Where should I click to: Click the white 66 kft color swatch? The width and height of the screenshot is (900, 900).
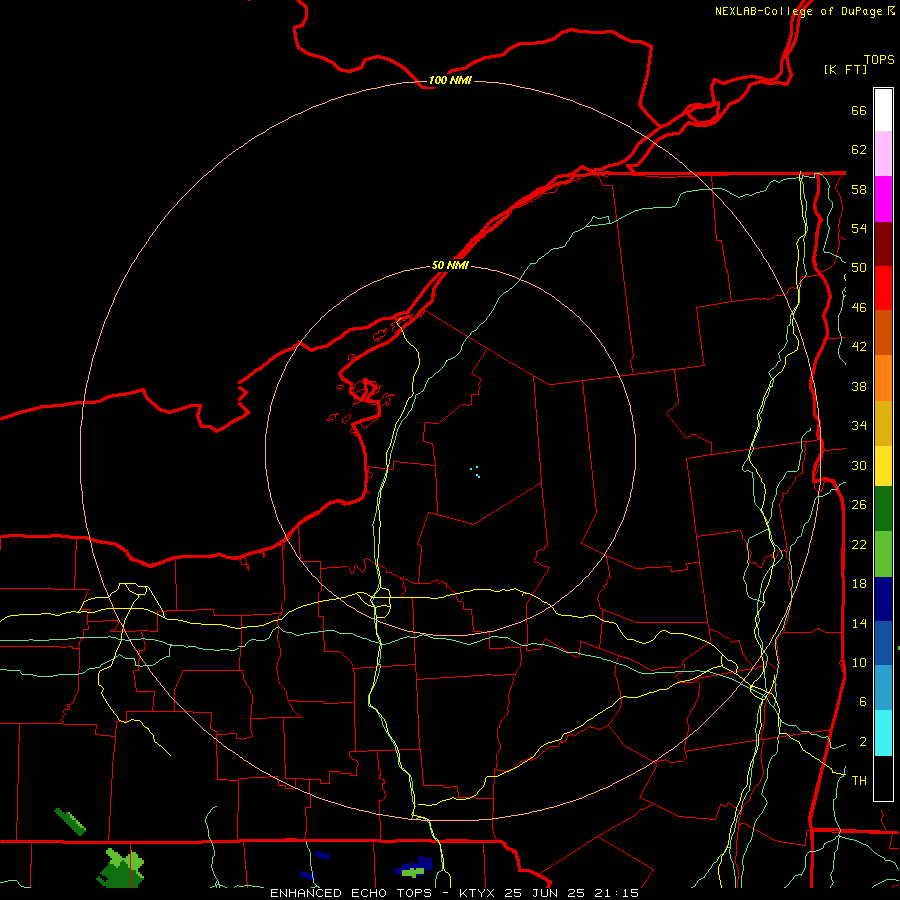[x=883, y=110]
